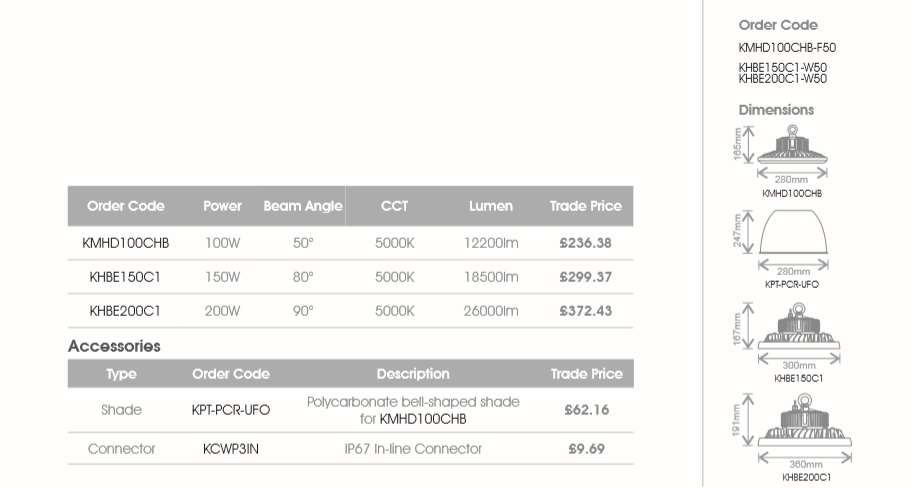Click the £299.37 trade price
913x488 pixels.
[x=585, y=277]
